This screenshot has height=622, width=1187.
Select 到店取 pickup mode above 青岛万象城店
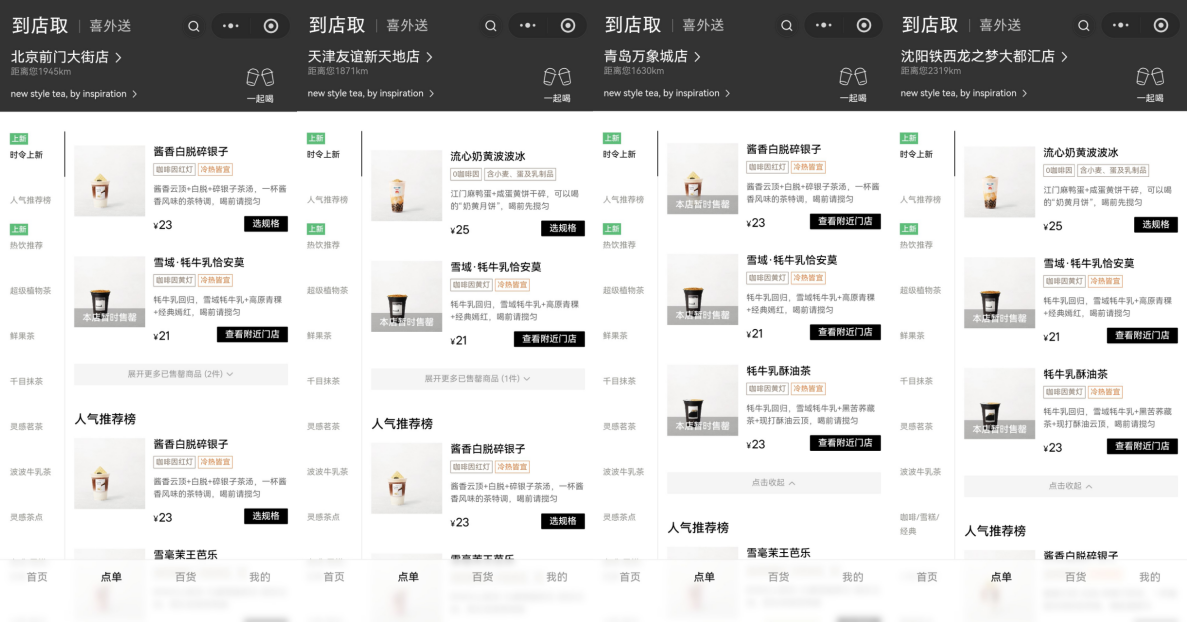pos(632,26)
